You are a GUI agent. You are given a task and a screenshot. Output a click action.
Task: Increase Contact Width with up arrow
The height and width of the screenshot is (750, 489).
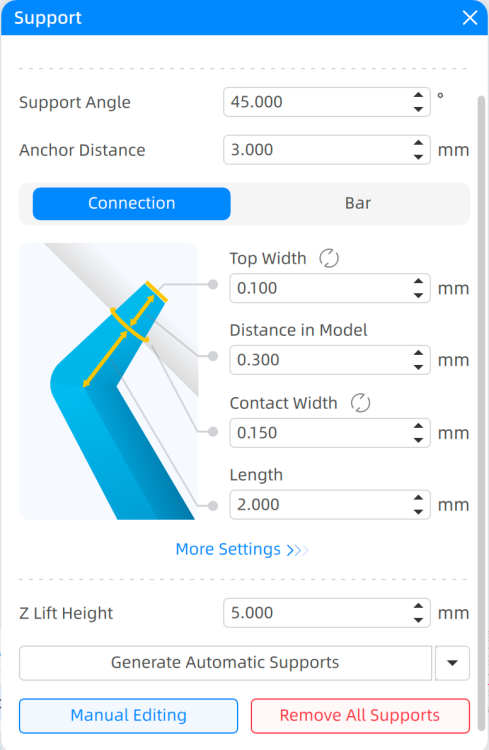pyautogui.click(x=418, y=426)
